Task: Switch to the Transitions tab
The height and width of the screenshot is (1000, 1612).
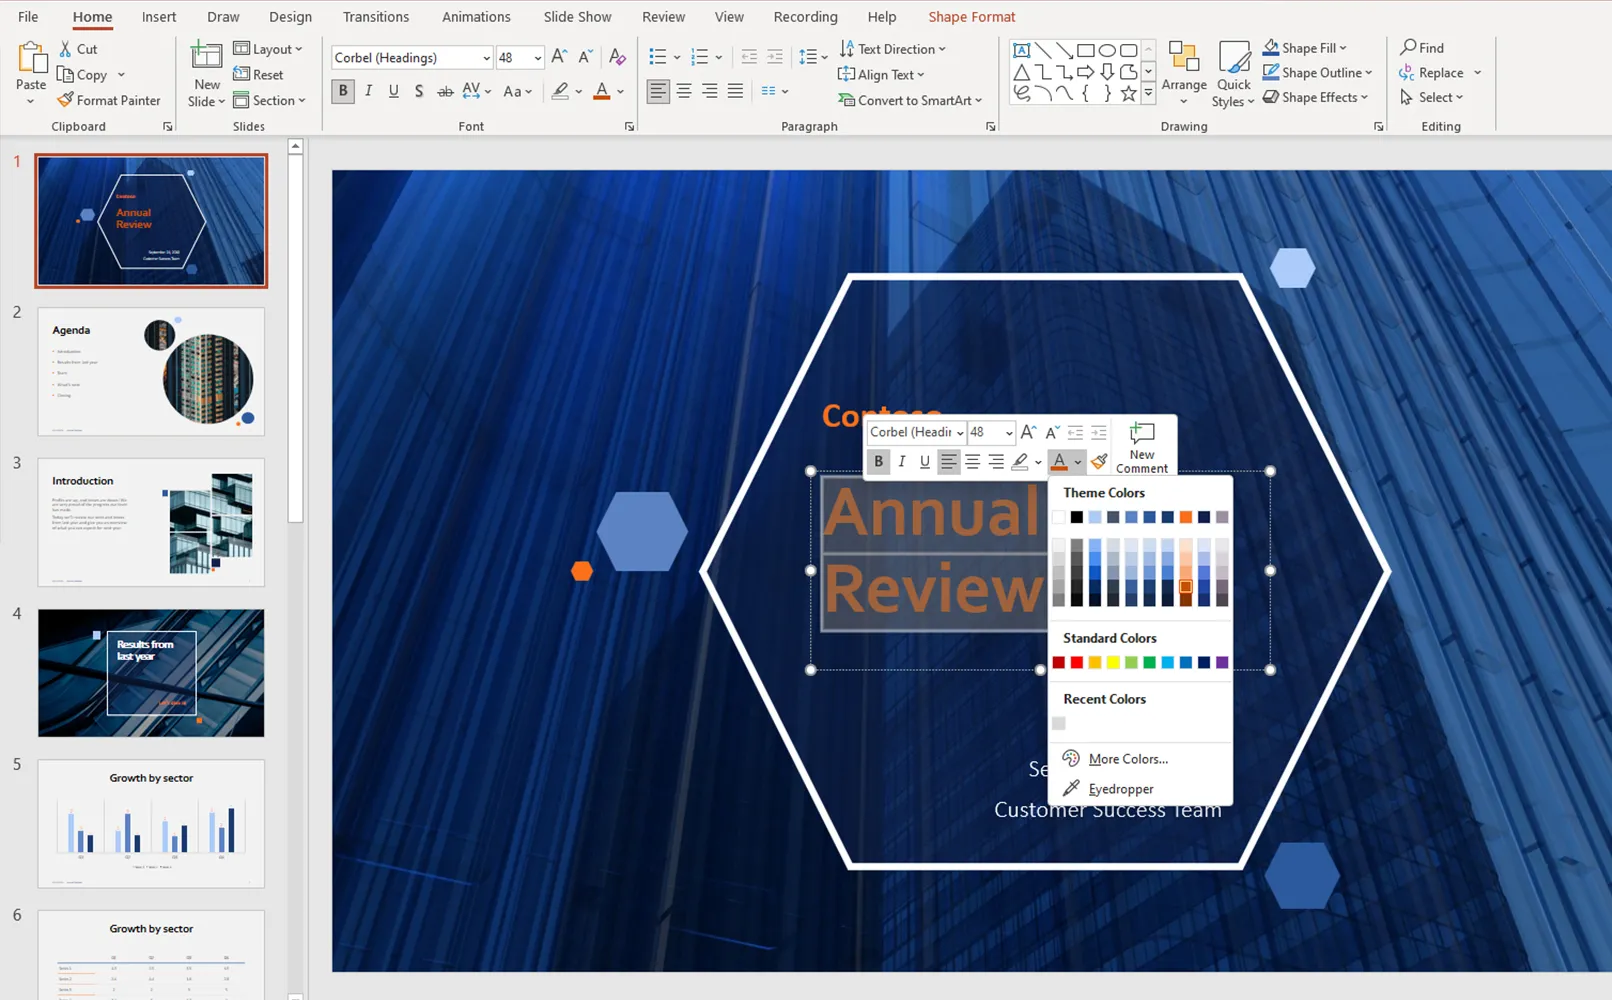Action: click(x=375, y=17)
